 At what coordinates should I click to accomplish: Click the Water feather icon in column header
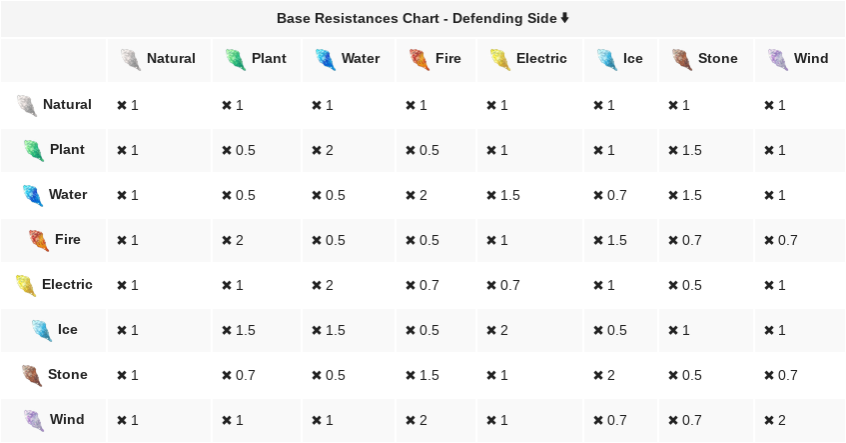click(x=324, y=59)
